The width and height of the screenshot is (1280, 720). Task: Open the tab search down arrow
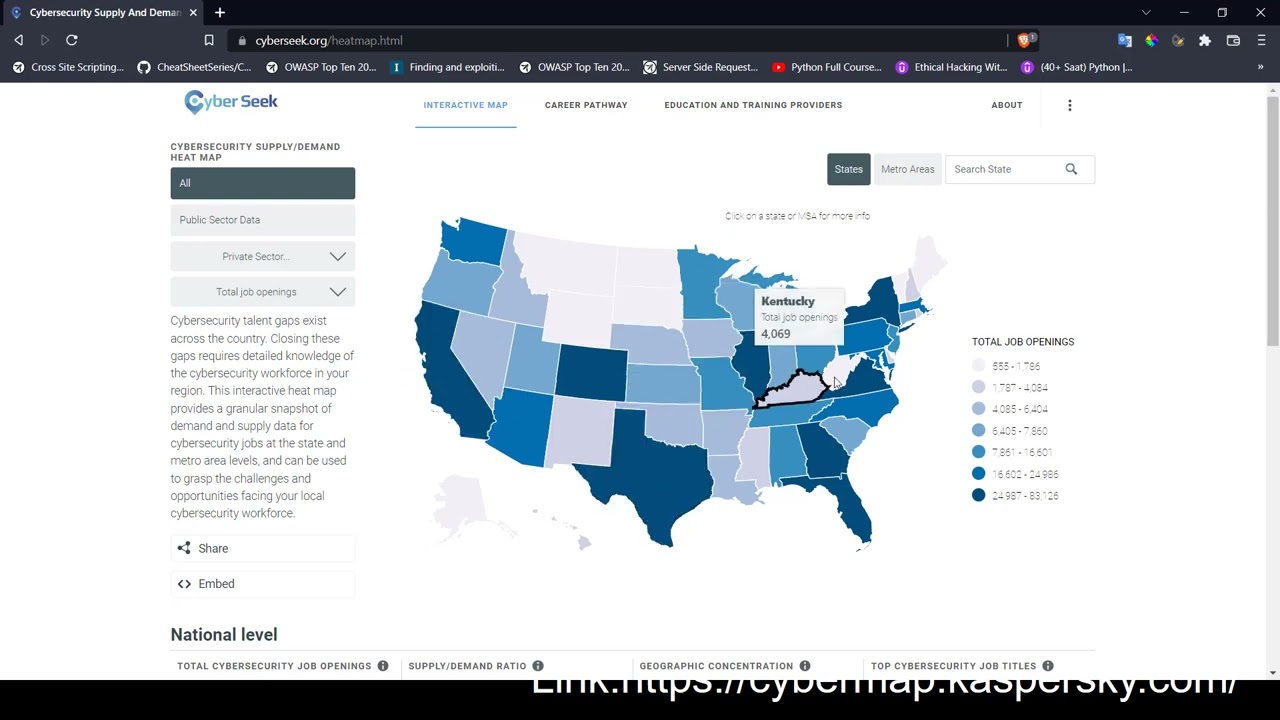[x=1146, y=12]
